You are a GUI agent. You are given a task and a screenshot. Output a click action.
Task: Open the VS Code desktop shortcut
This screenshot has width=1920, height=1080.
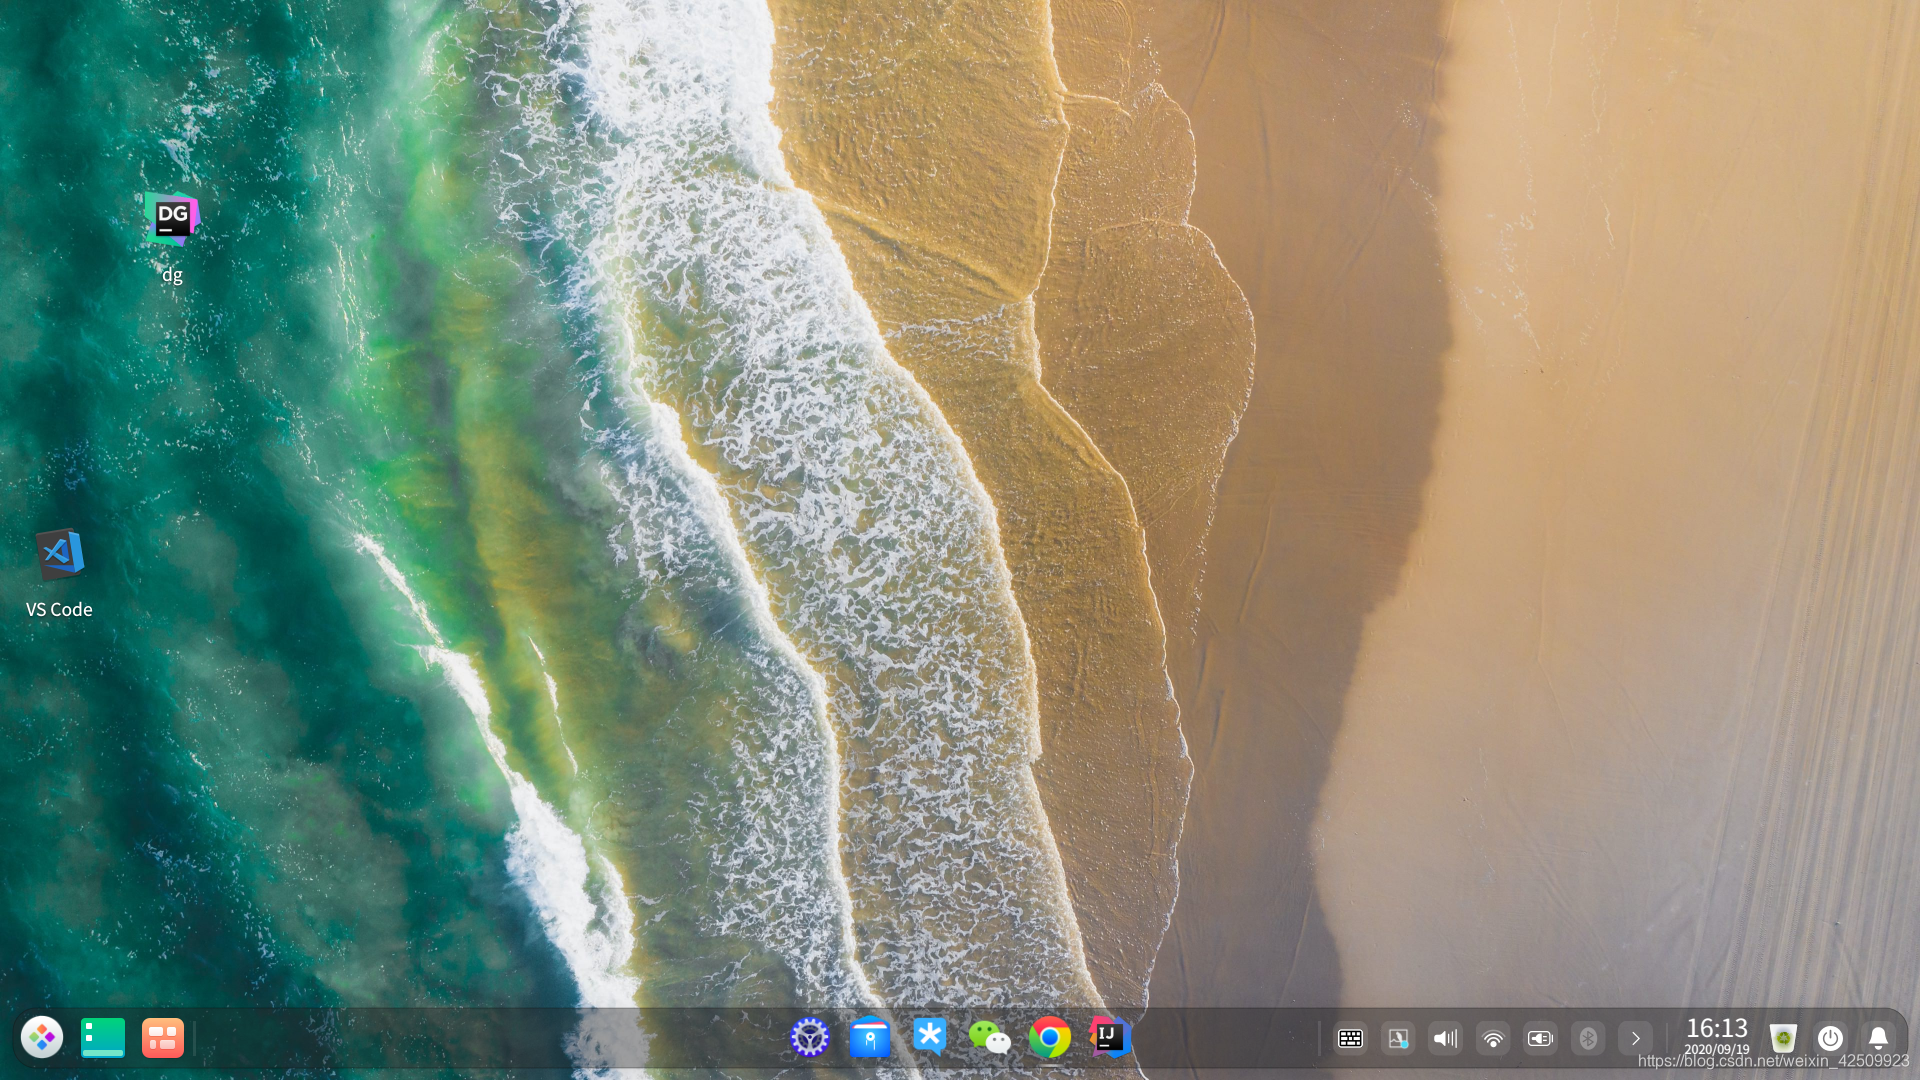pos(60,554)
